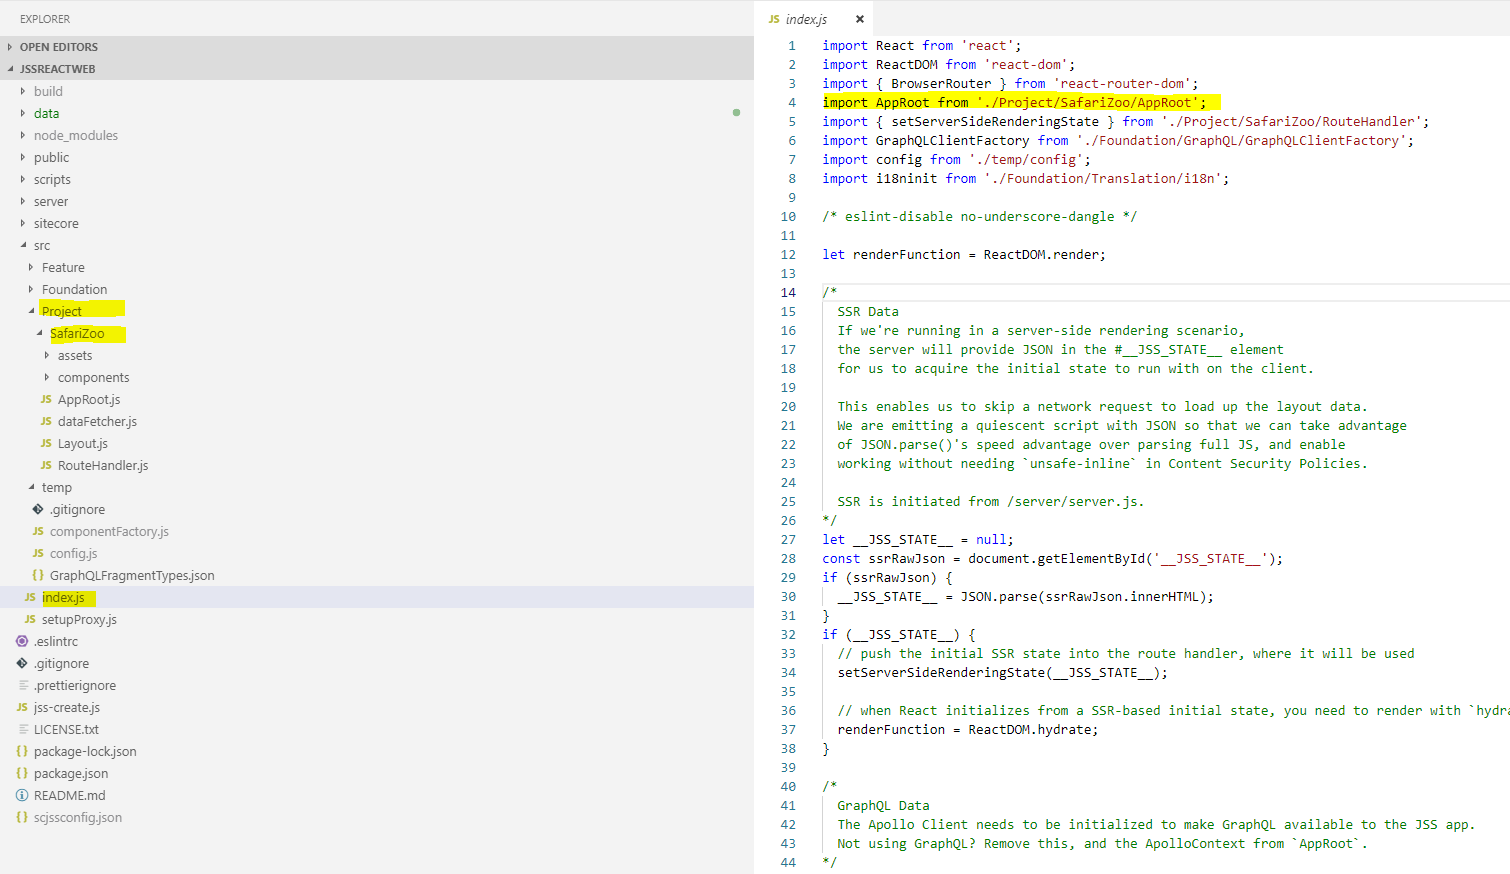Click text file icon beside LICENSE.txt
The image size is (1510, 874).
coord(22,729)
